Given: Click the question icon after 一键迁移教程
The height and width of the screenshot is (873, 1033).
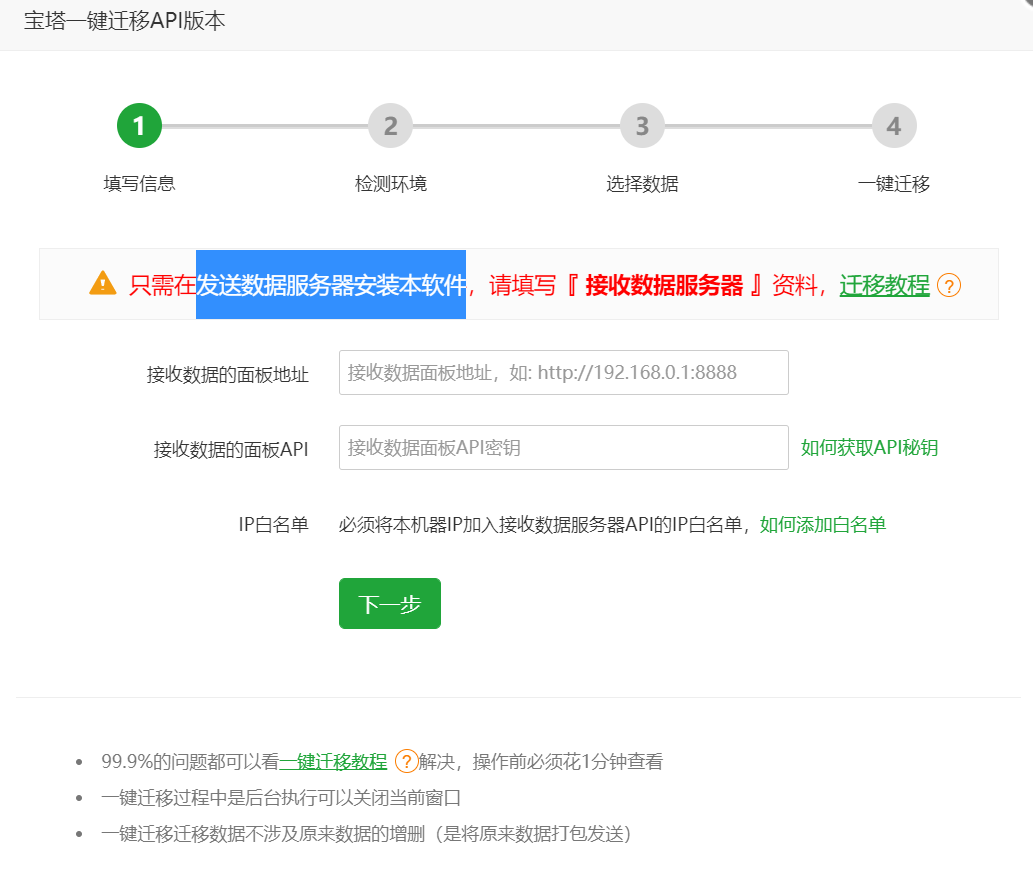Looking at the screenshot, I should point(406,761).
